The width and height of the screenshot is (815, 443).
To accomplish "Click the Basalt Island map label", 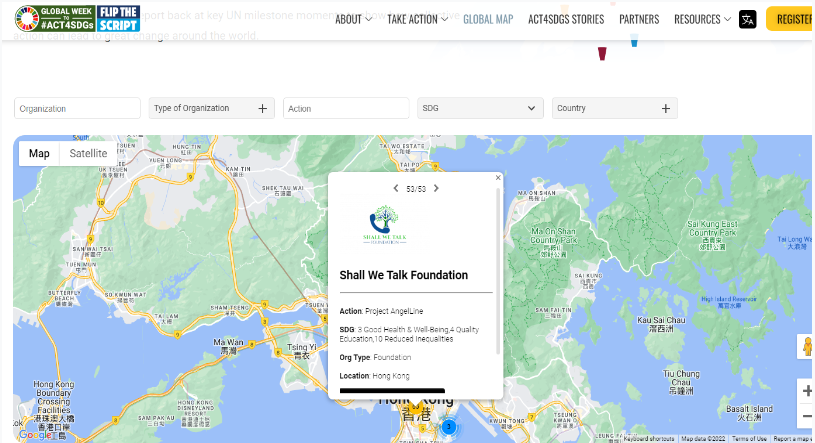I will tap(749, 413).
